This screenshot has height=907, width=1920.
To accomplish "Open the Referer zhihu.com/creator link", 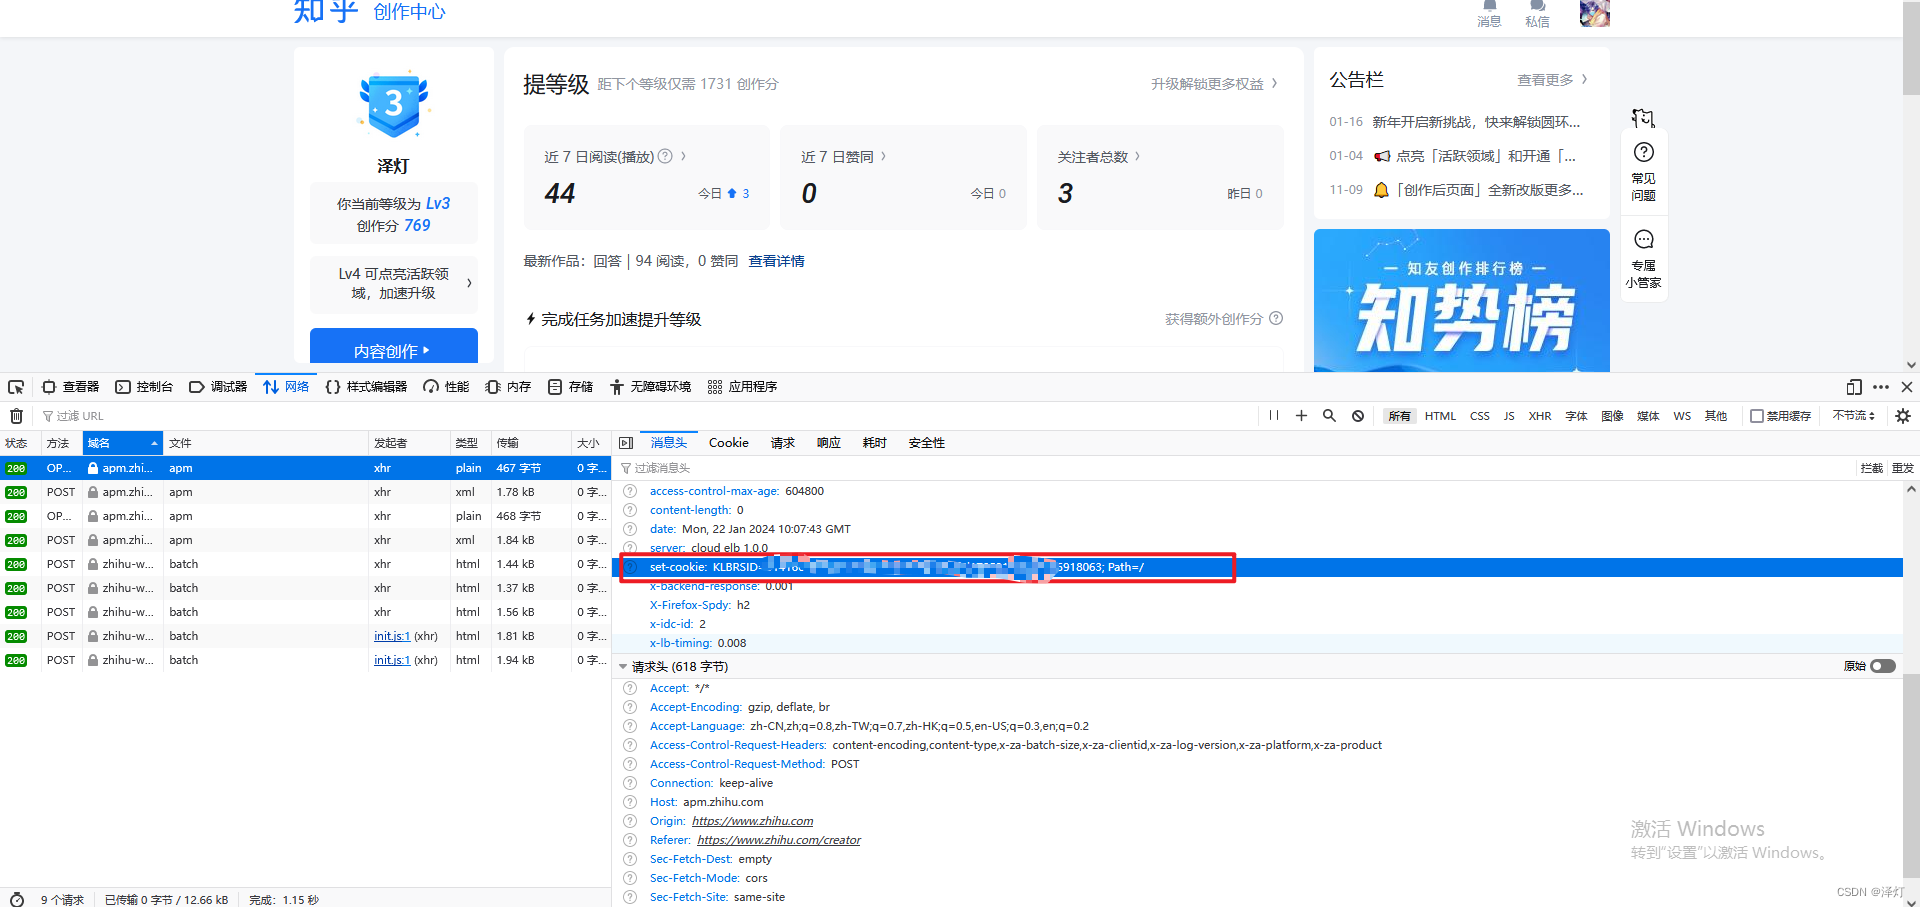I will [779, 840].
